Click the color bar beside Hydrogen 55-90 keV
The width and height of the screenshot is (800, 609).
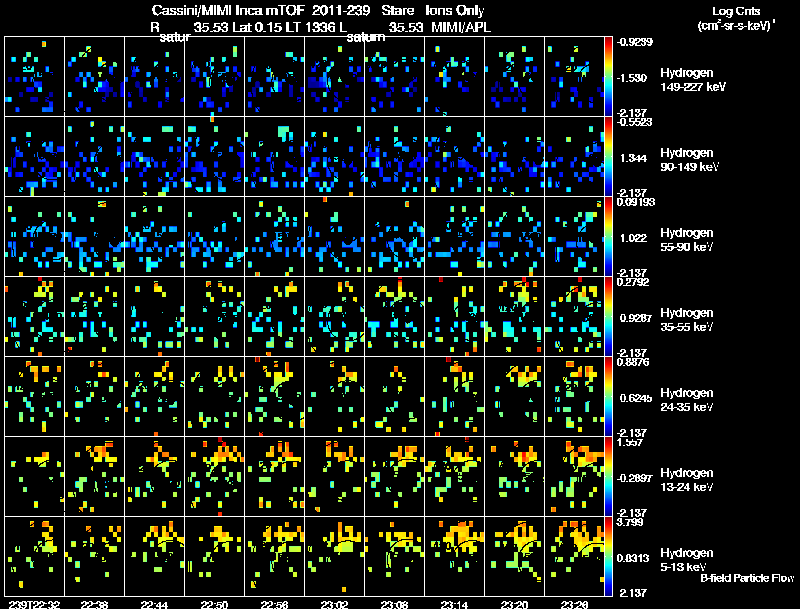608,237
